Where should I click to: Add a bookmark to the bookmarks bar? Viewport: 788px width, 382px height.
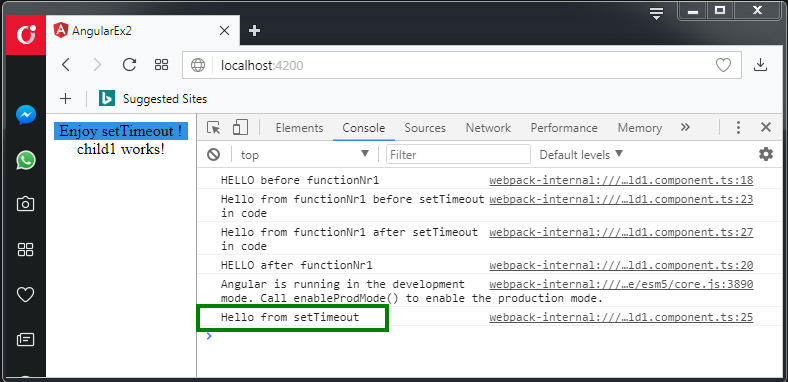65,99
